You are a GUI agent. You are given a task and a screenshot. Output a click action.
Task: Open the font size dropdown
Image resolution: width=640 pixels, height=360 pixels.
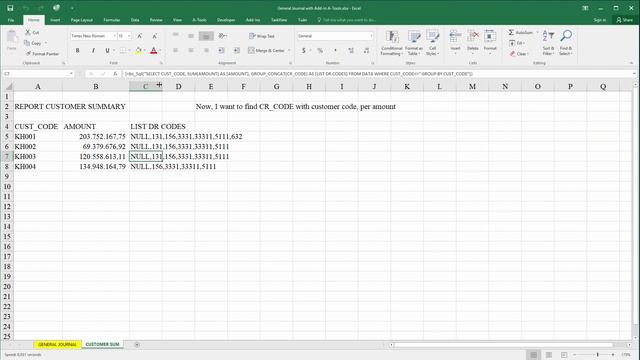coord(129,36)
